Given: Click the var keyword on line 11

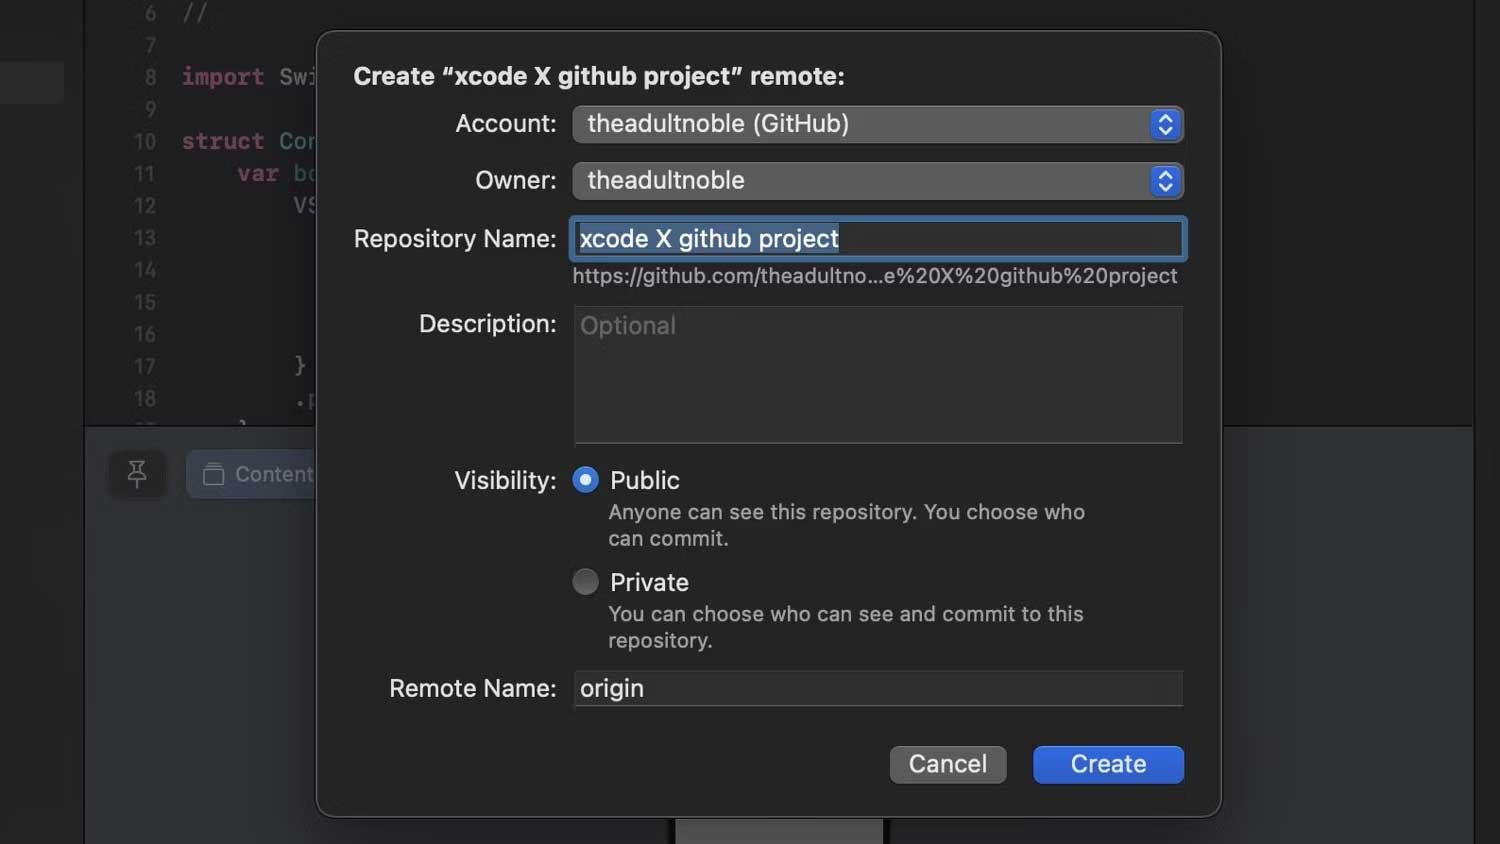Looking at the screenshot, I should tap(258, 173).
